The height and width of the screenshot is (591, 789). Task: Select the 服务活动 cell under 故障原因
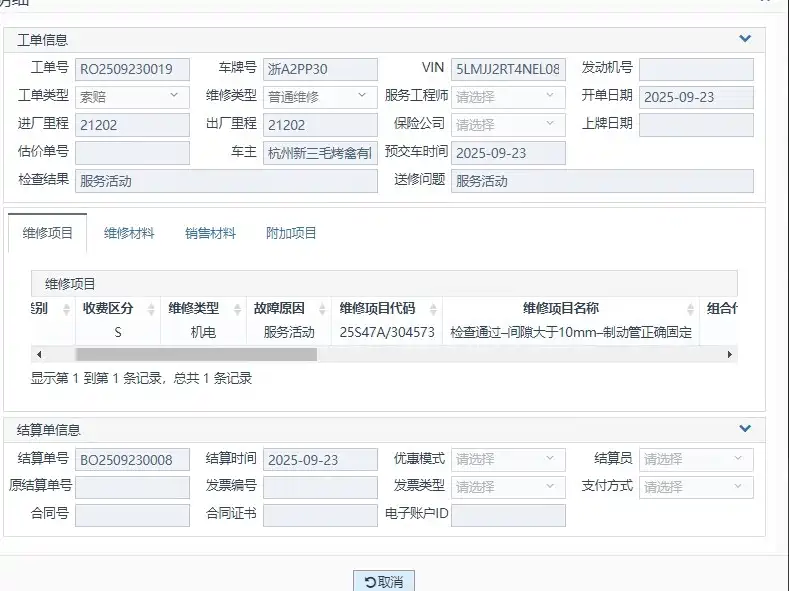coord(289,332)
